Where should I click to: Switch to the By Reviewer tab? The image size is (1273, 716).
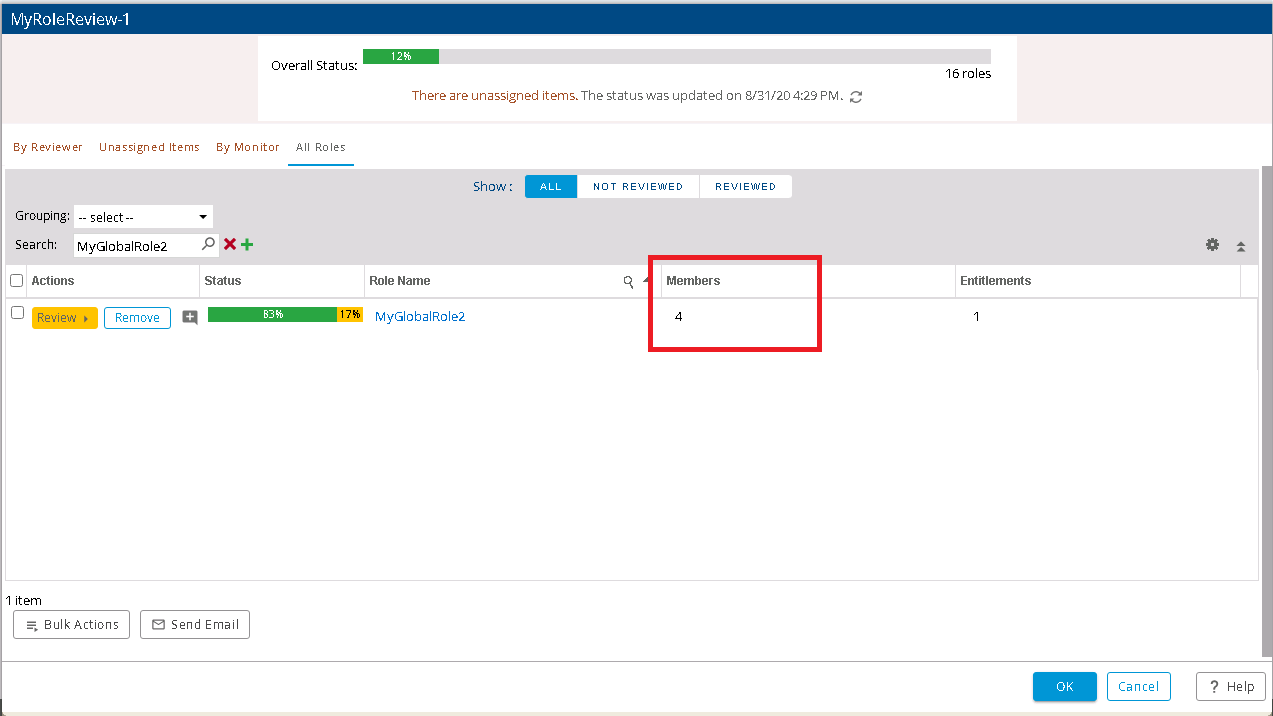coord(48,147)
